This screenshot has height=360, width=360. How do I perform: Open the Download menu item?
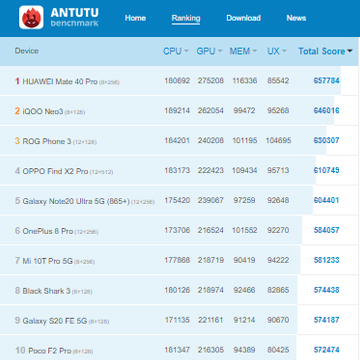pyautogui.click(x=243, y=18)
